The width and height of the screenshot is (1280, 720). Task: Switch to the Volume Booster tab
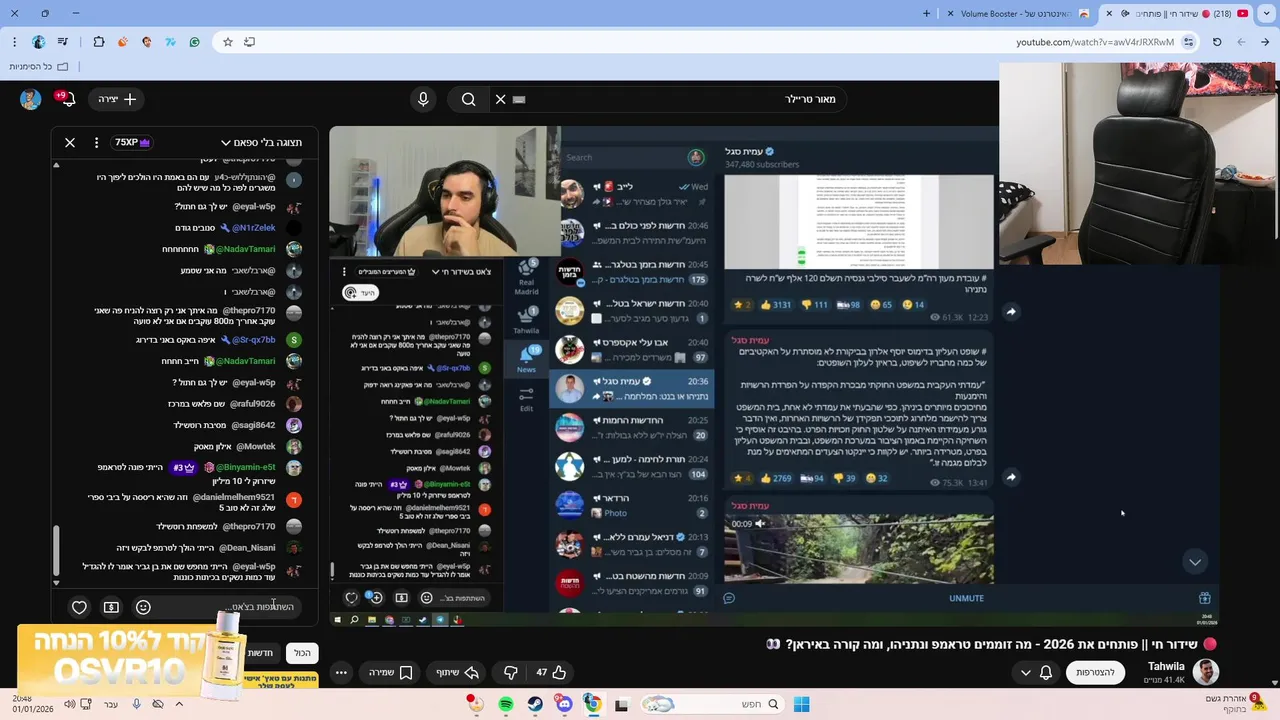[x=1020, y=14]
